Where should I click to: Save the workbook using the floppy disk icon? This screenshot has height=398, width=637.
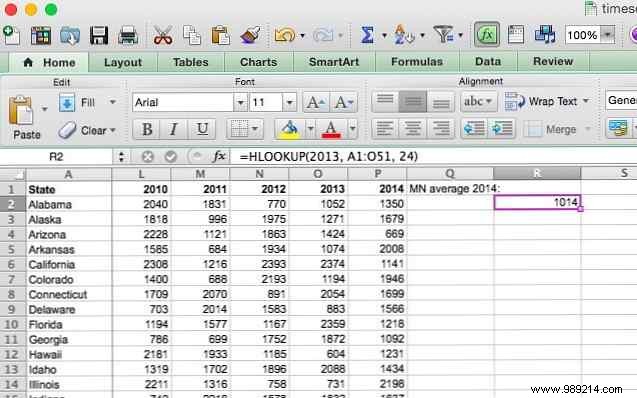[x=99, y=35]
